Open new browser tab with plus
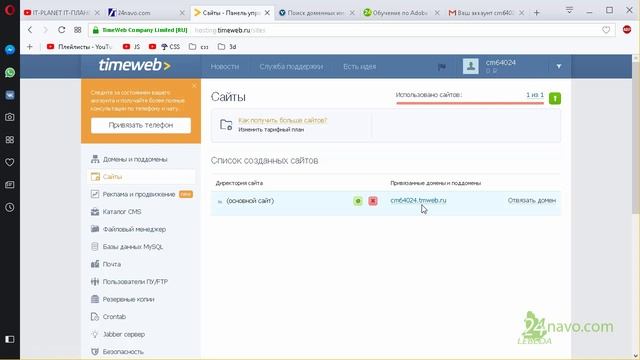This screenshot has width=640, height=360. coord(537,13)
